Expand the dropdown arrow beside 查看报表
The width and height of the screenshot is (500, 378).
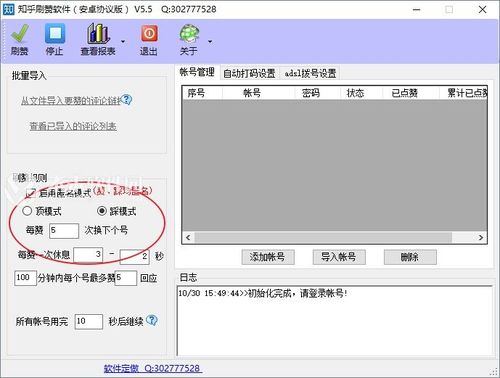tap(123, 41)
